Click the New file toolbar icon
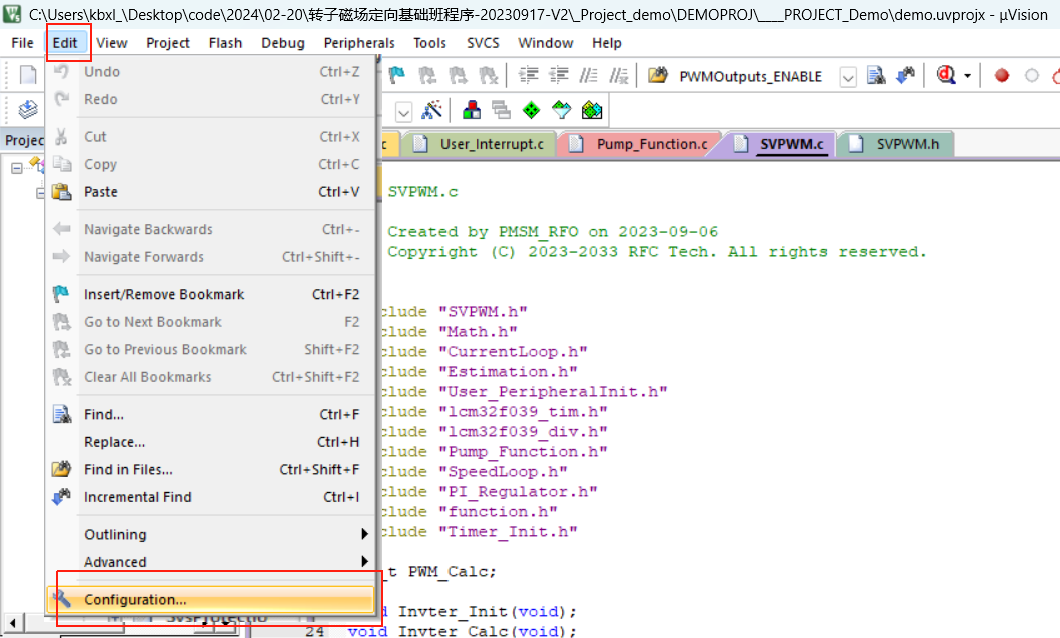Image resolution: width=1060 pixels, height=638 pixels. coord(28,75)
